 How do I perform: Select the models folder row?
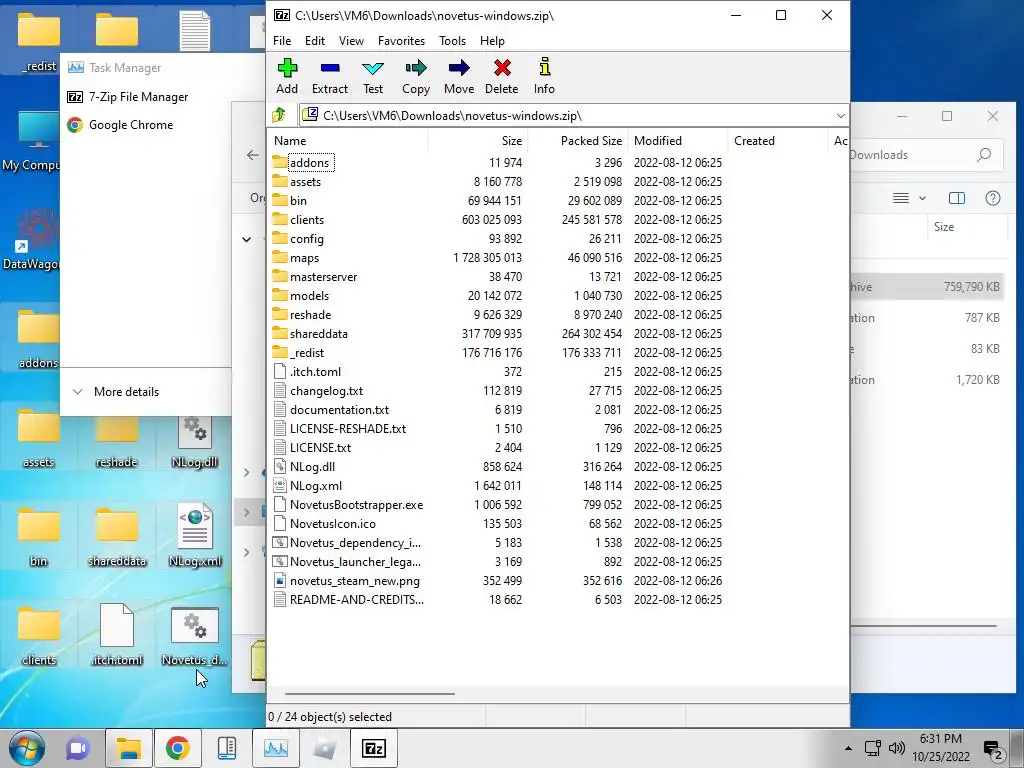point(498,295)
